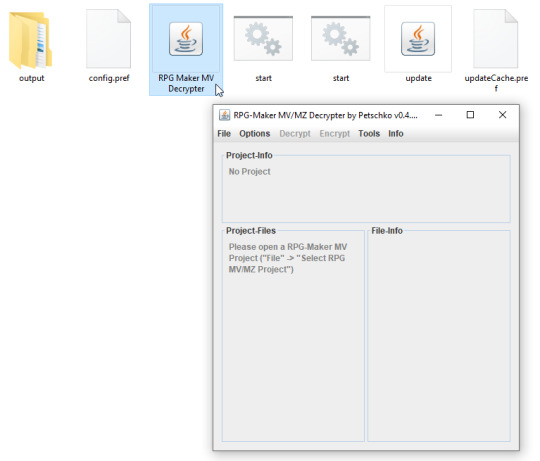Minimize the Decrypter window

[x=438, y=115]
